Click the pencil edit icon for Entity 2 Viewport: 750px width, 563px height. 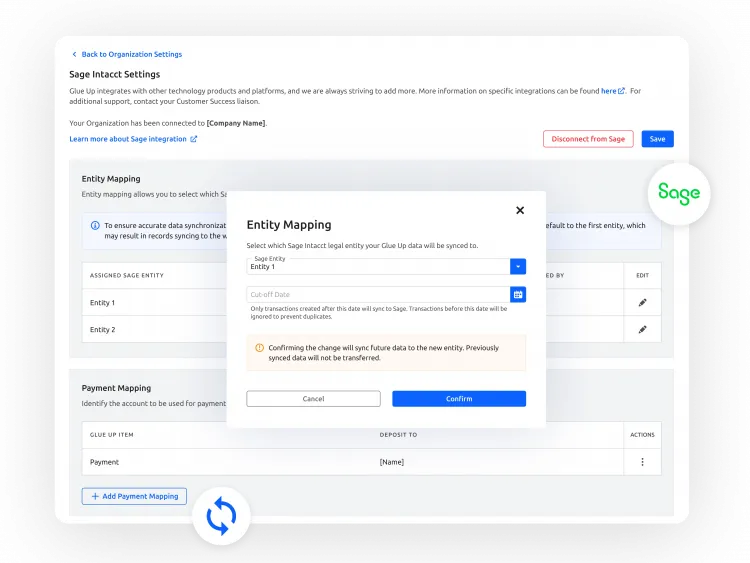[642, 329]
